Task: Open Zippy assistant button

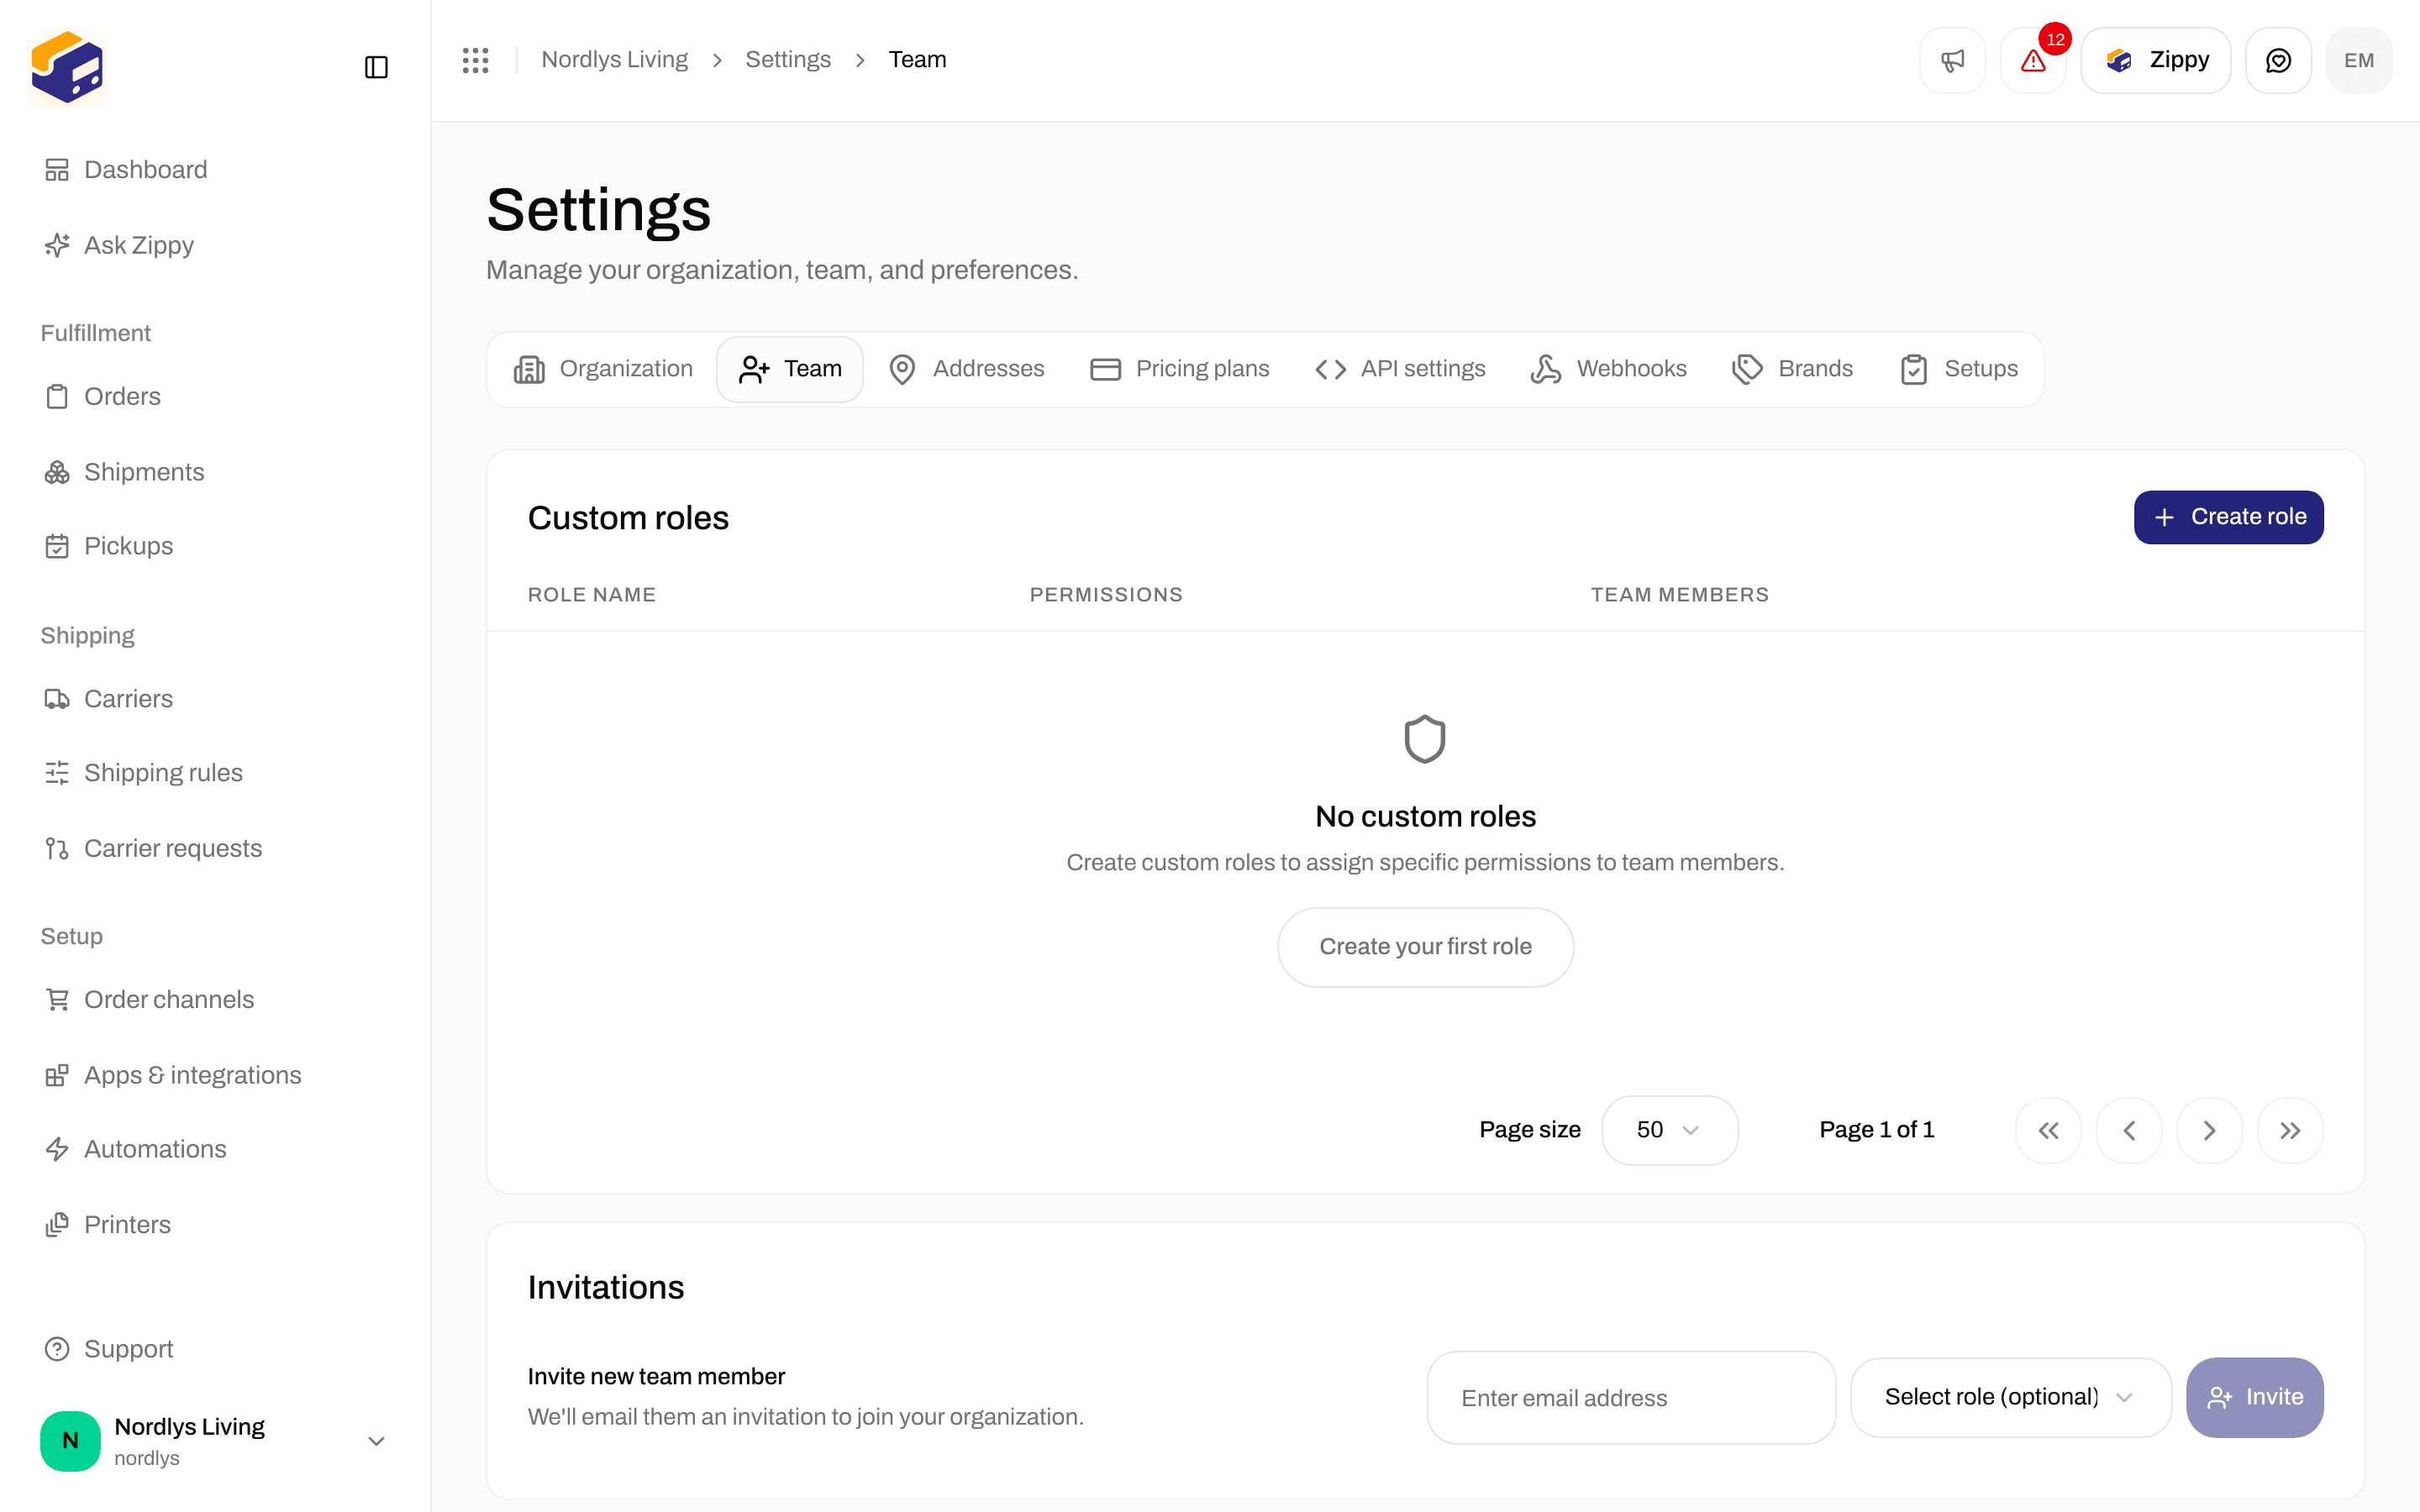Action: [x=2156, y=60]
